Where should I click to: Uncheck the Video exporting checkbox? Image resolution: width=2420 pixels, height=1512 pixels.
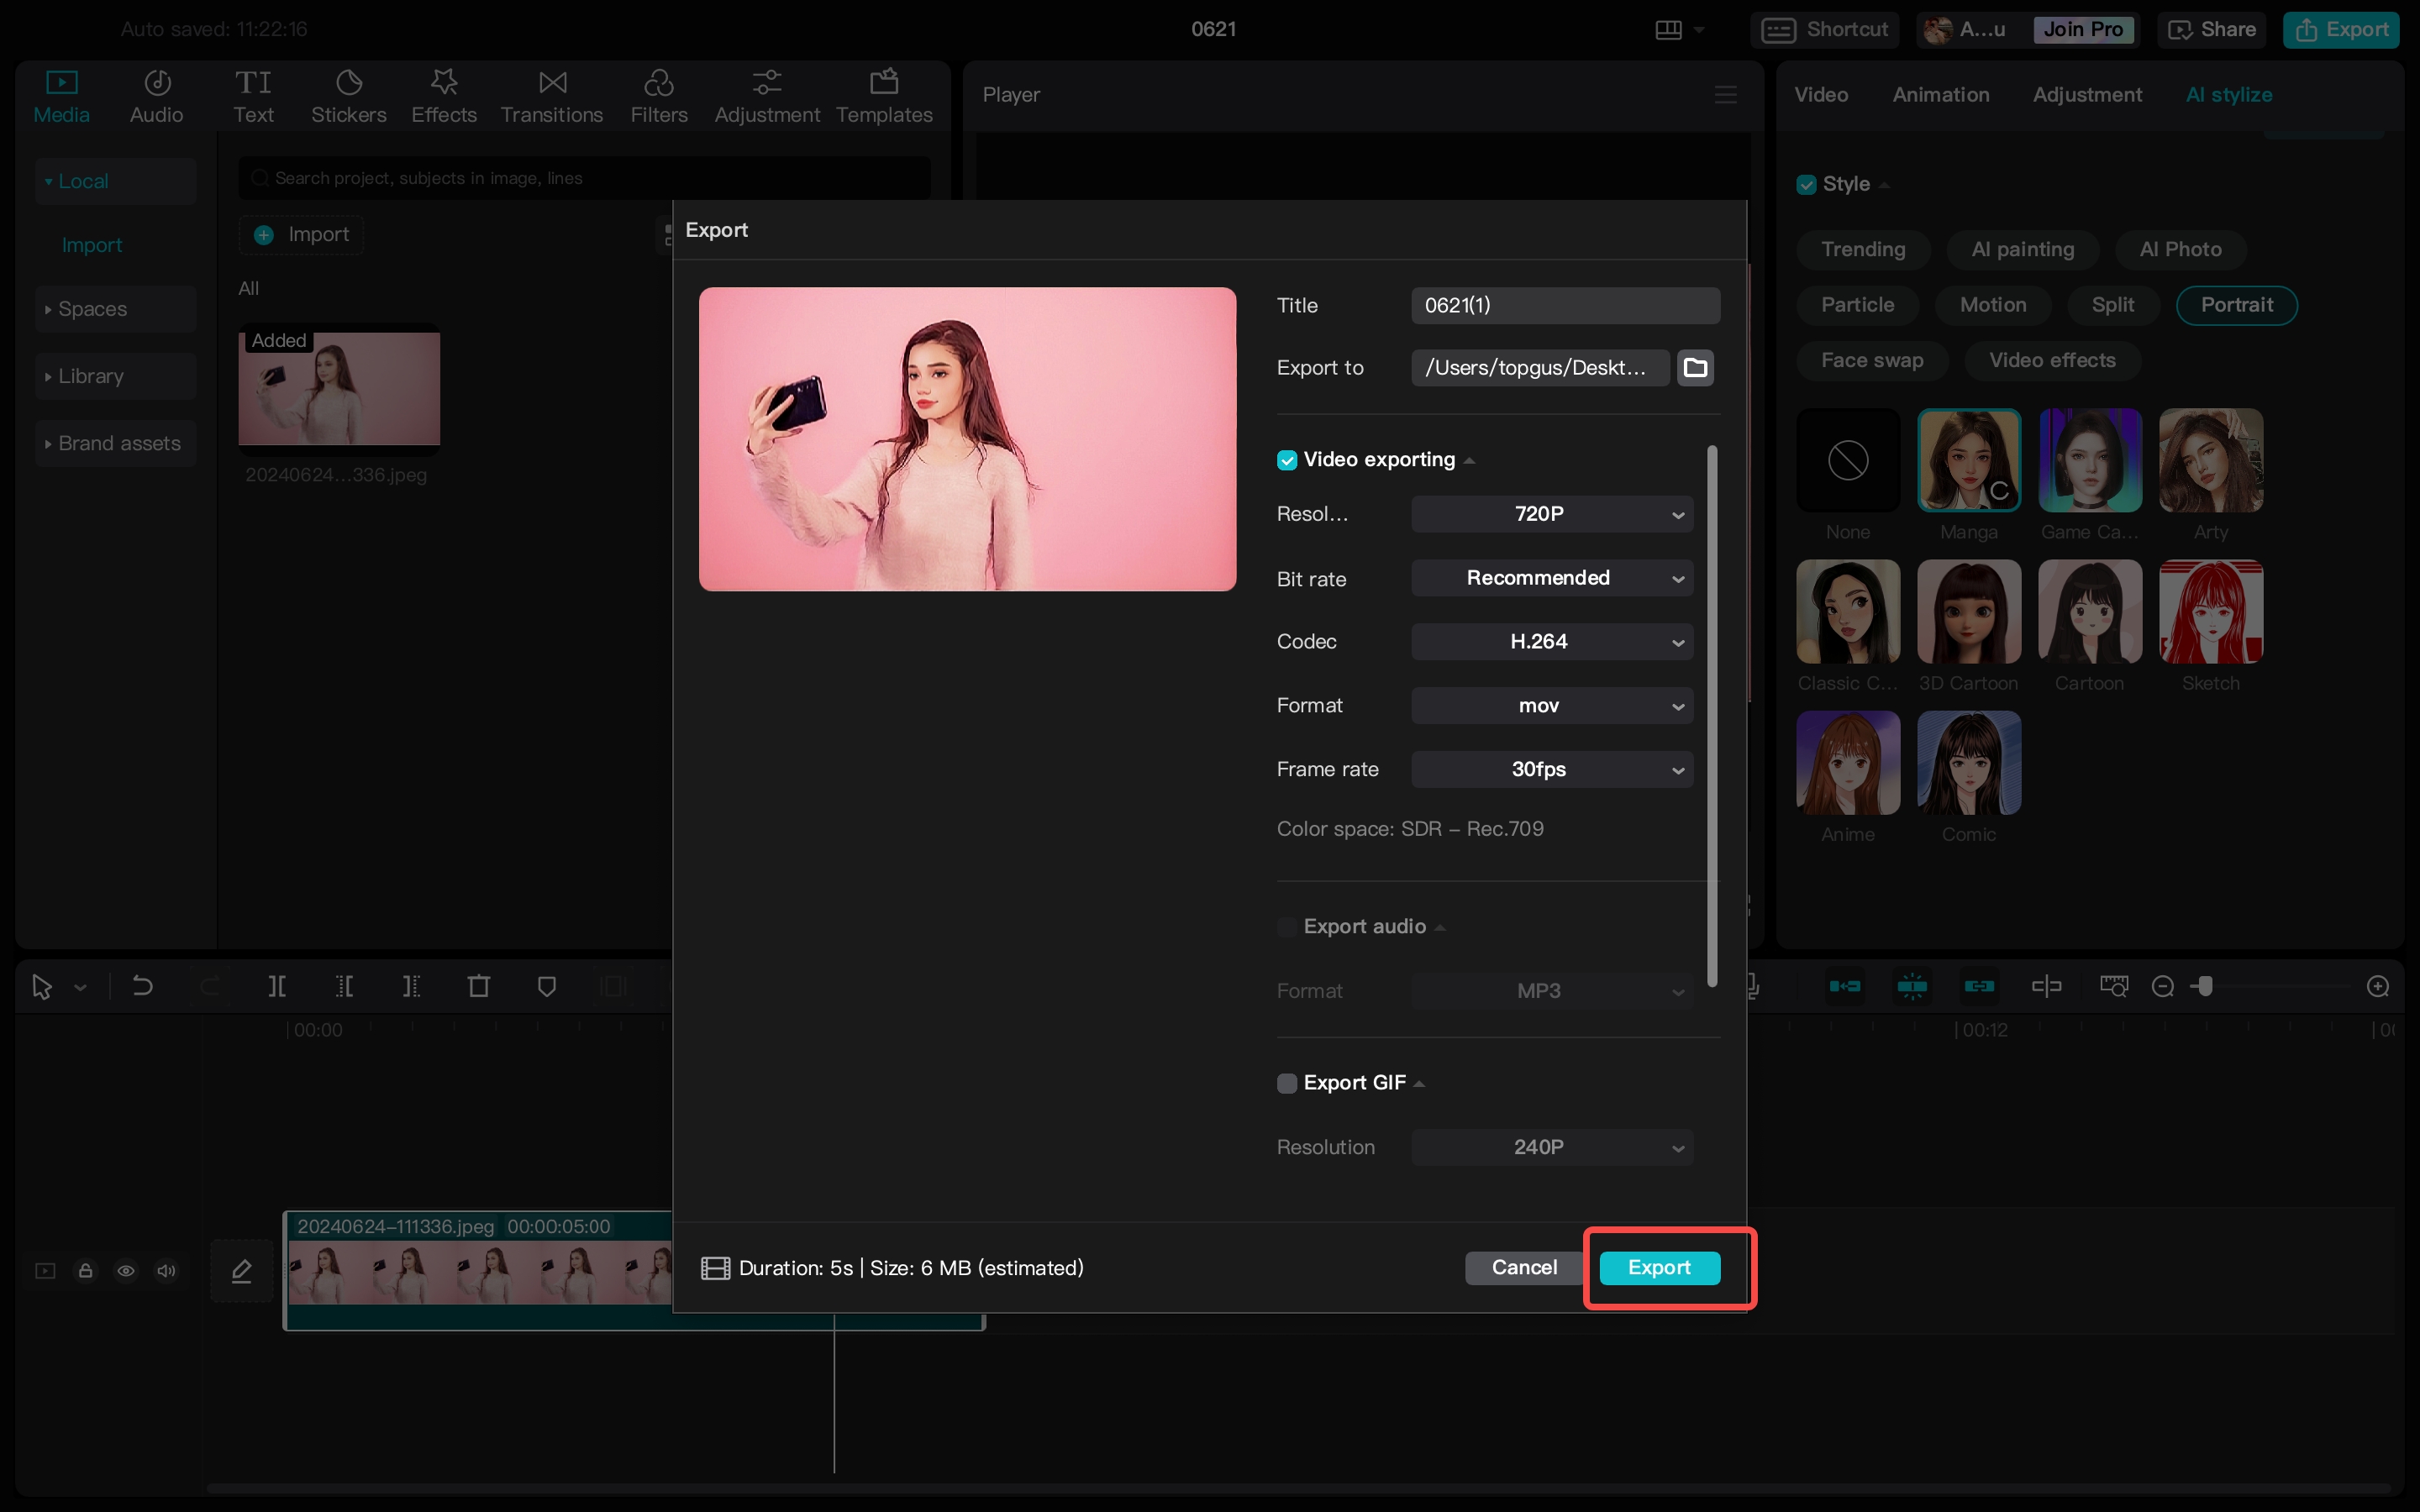point(1287,460)
